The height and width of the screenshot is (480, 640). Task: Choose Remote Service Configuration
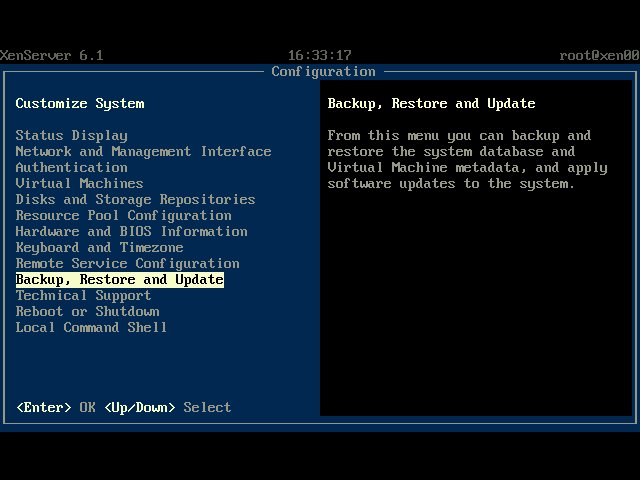(127, 263)
